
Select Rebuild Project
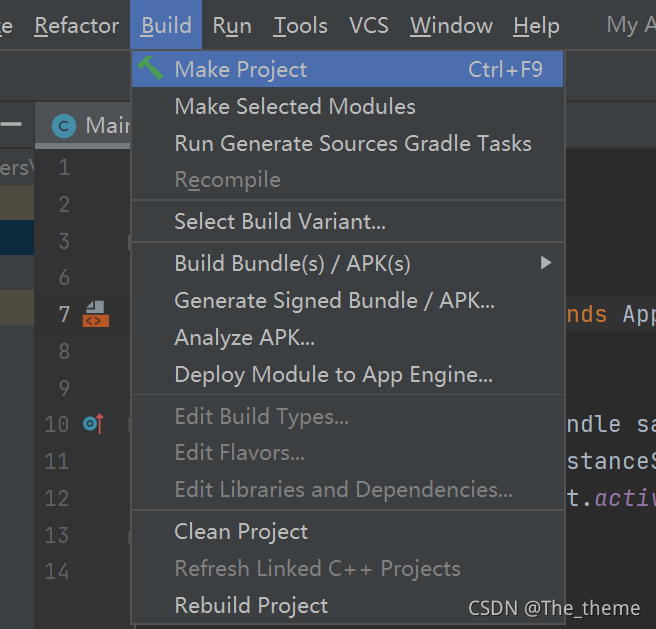[x=347, y=605]
